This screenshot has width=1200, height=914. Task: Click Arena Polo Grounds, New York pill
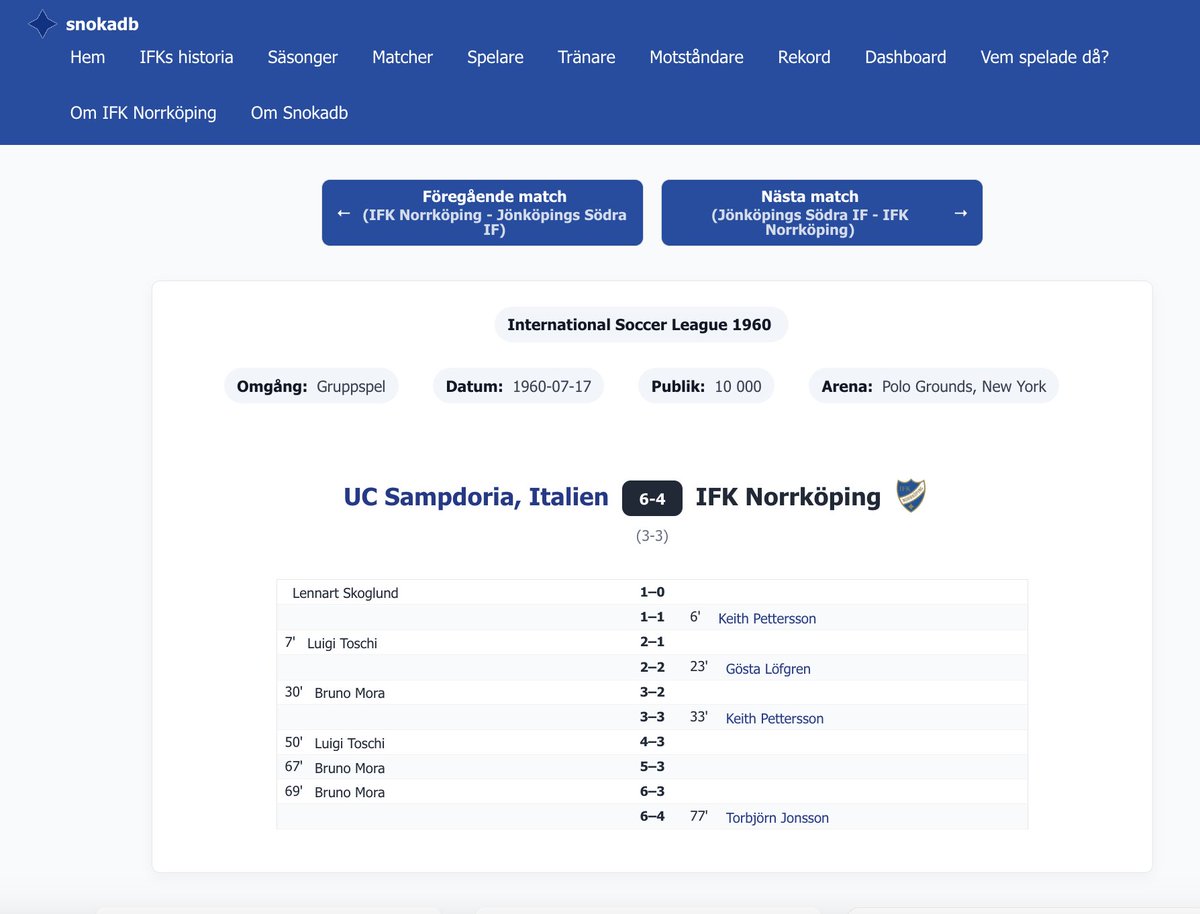click(x=934, y=386)
